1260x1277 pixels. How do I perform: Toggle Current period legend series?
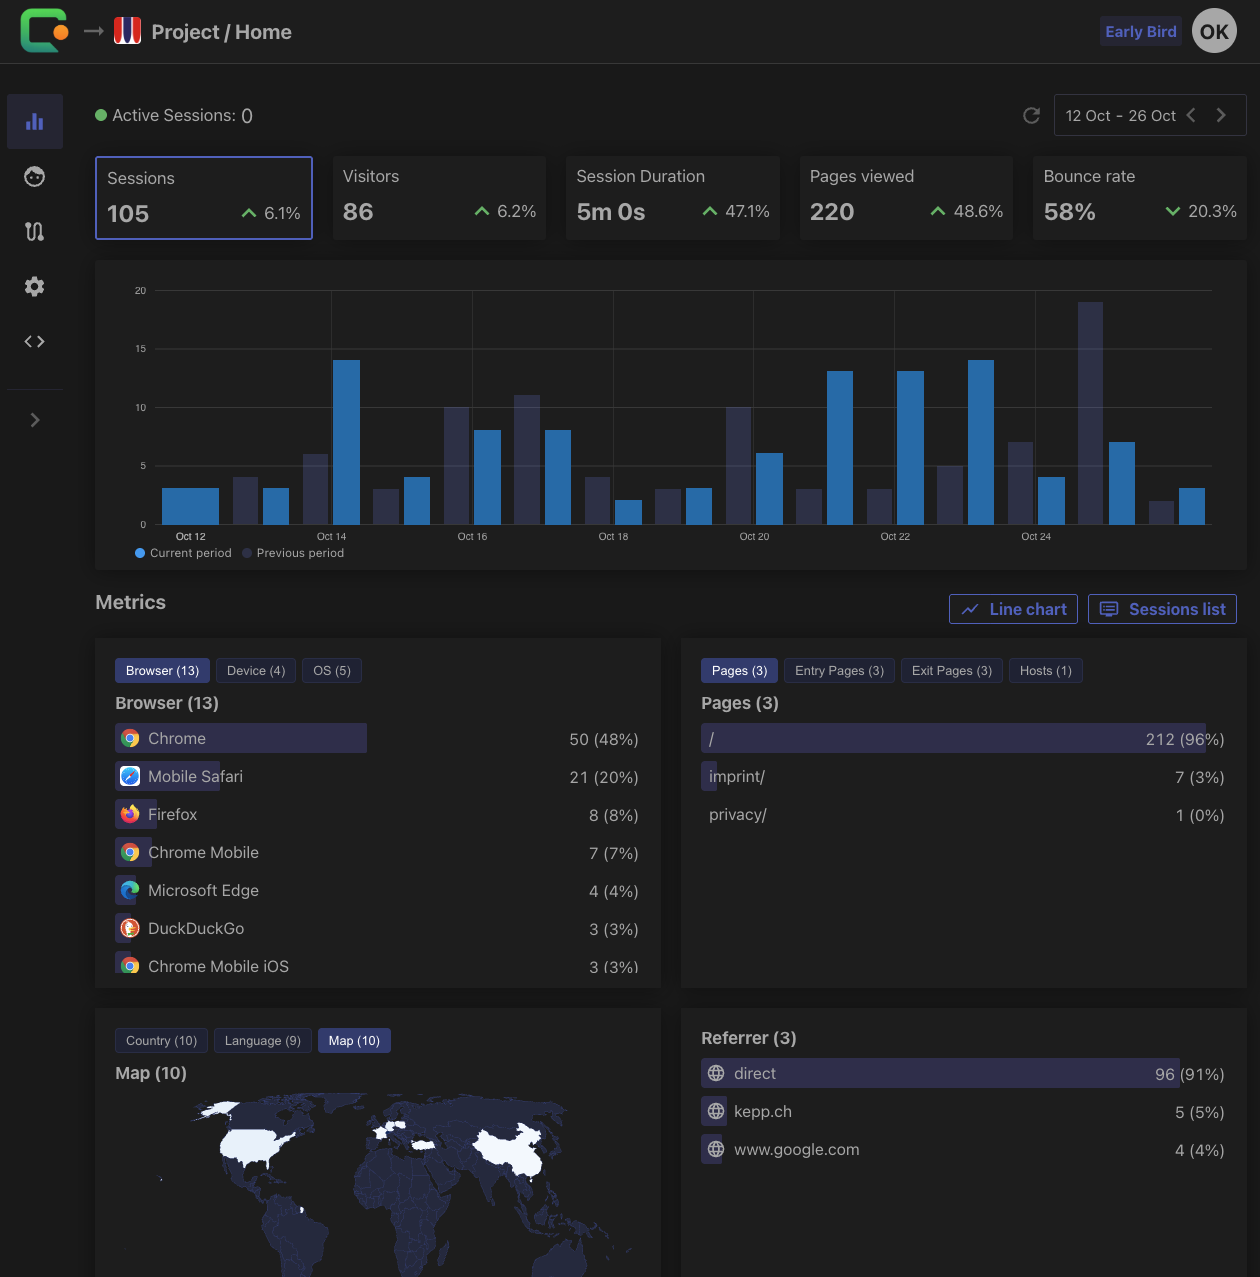183,553
